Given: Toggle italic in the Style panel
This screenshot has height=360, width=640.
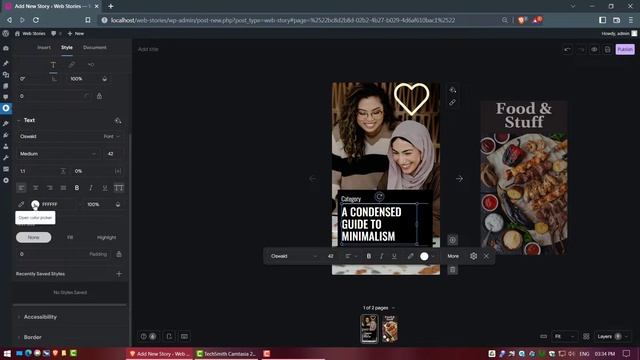Looking at the screenshot, I should click(91, 188).
